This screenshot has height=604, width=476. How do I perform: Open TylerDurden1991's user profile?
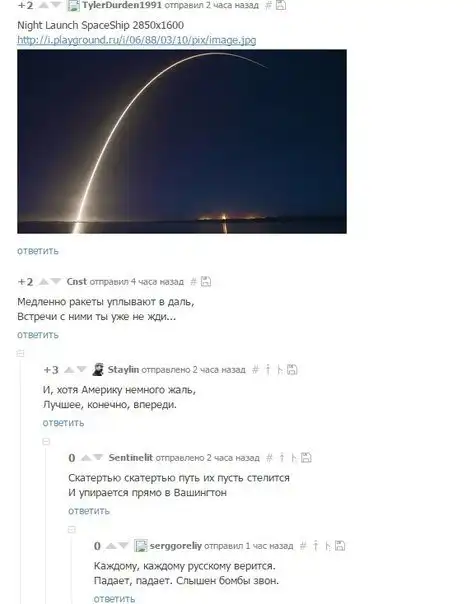pyautogui.click(x=122, y=5)
